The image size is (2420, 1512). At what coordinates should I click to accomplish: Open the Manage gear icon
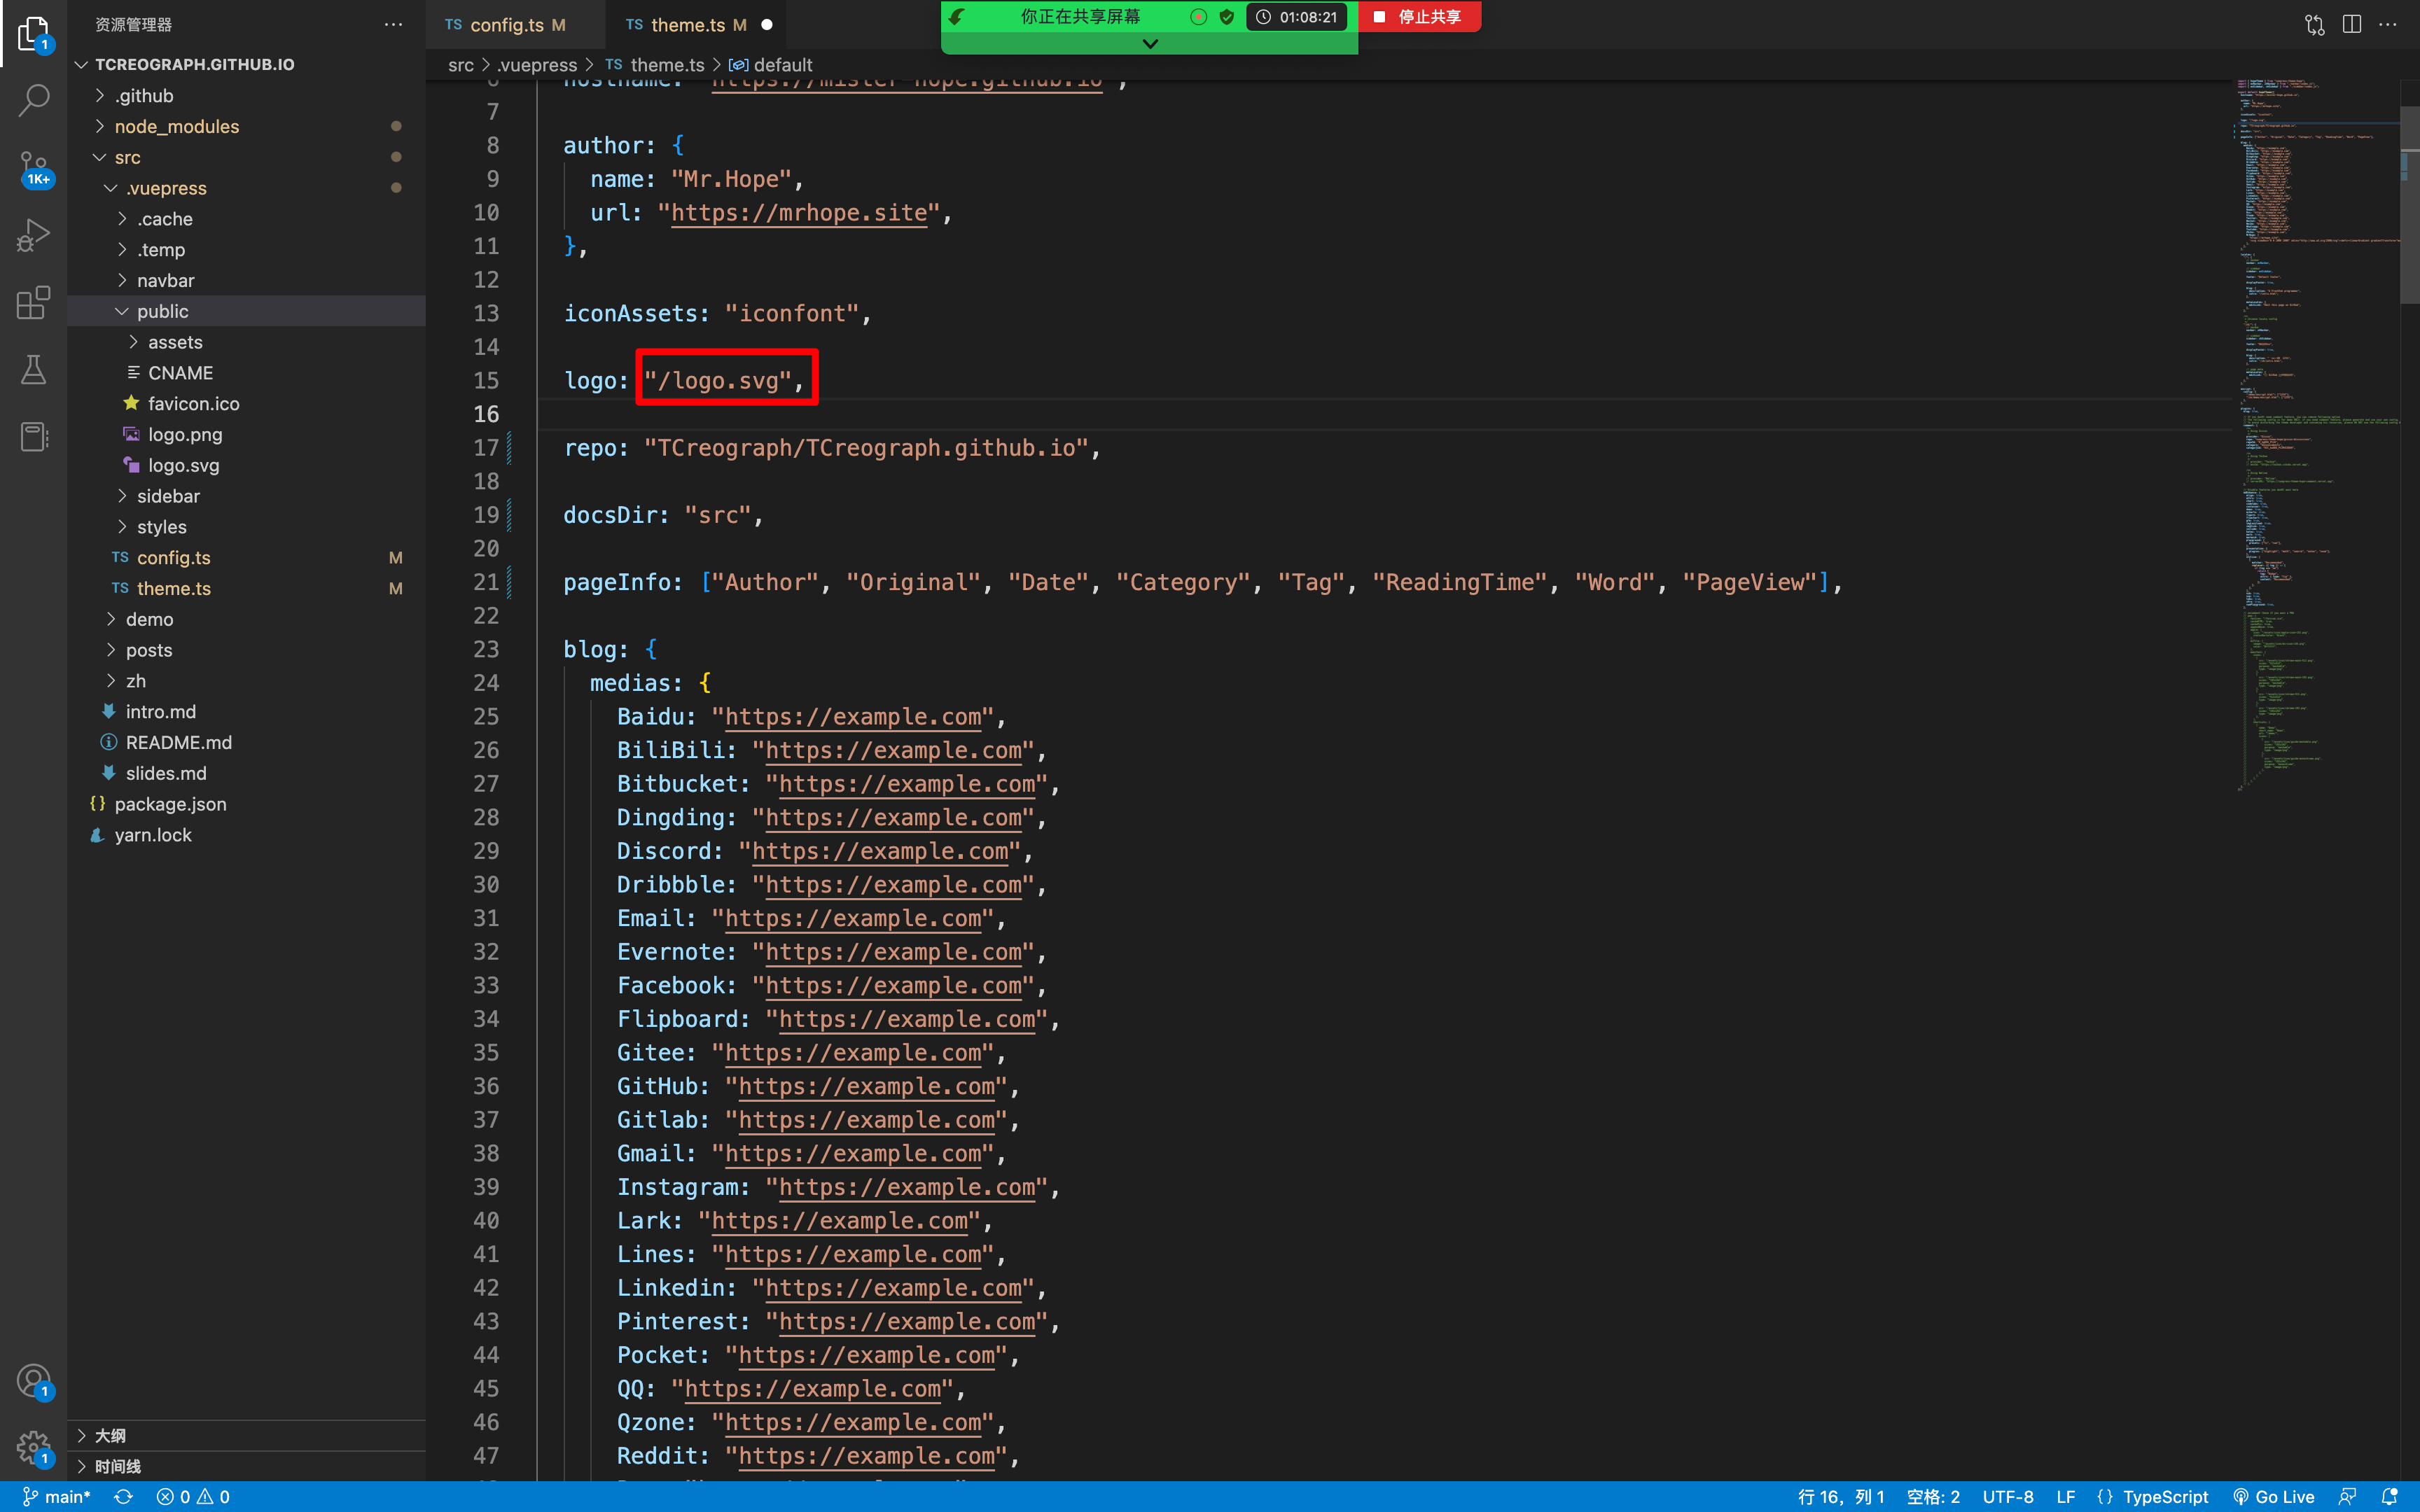click(33, 1448)
